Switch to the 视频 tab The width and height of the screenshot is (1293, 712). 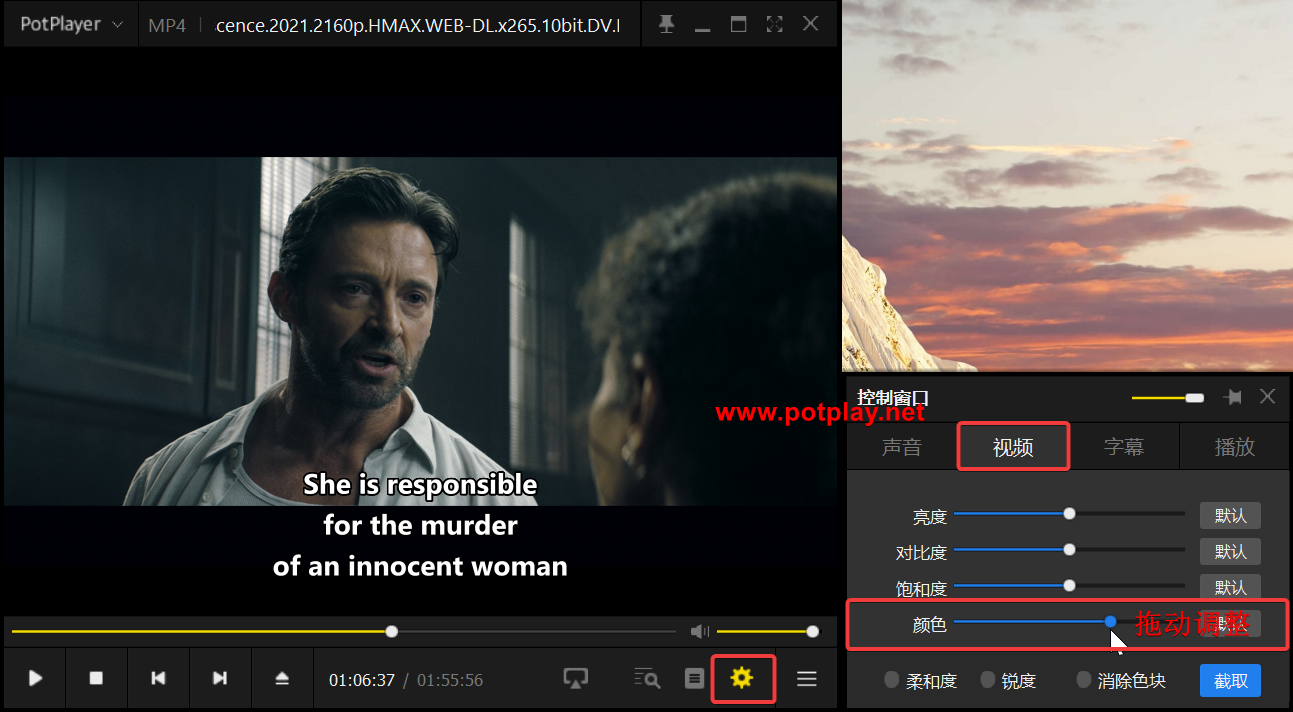click(1013, 447)
